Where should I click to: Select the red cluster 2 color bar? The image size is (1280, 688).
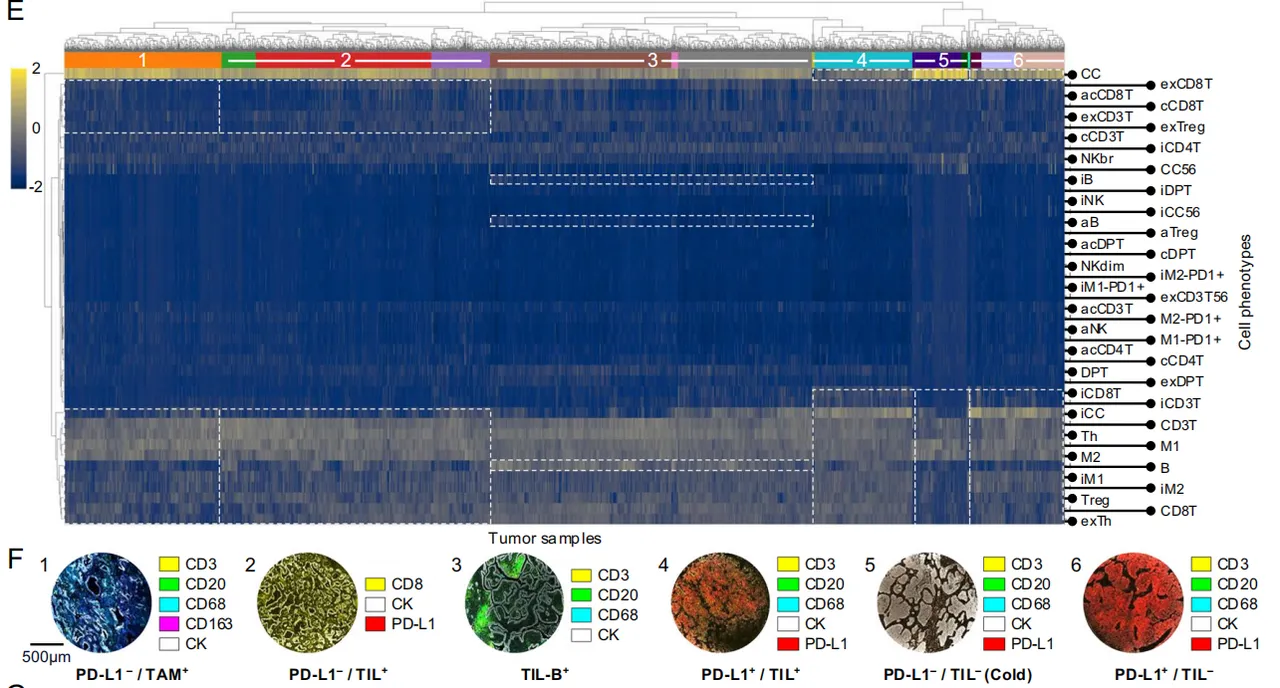[x=344, y=61]
